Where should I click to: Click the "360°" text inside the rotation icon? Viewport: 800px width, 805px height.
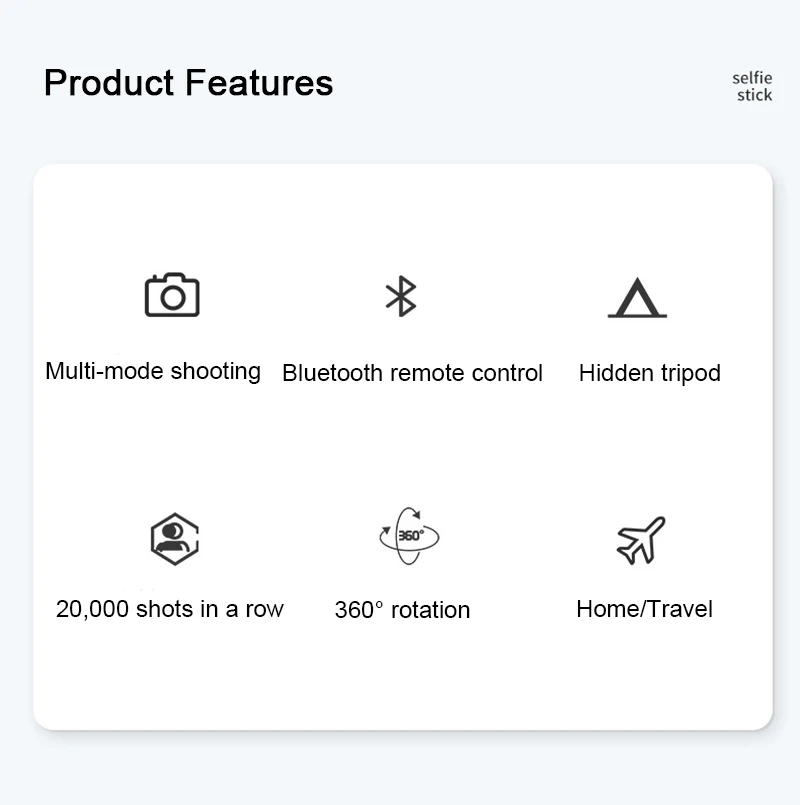411,535
